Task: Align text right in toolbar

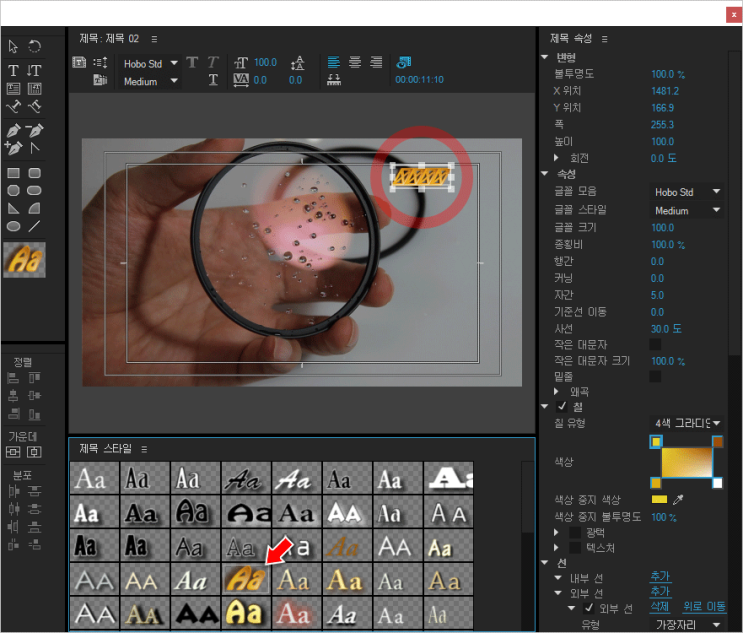Action: click(376, 62)
